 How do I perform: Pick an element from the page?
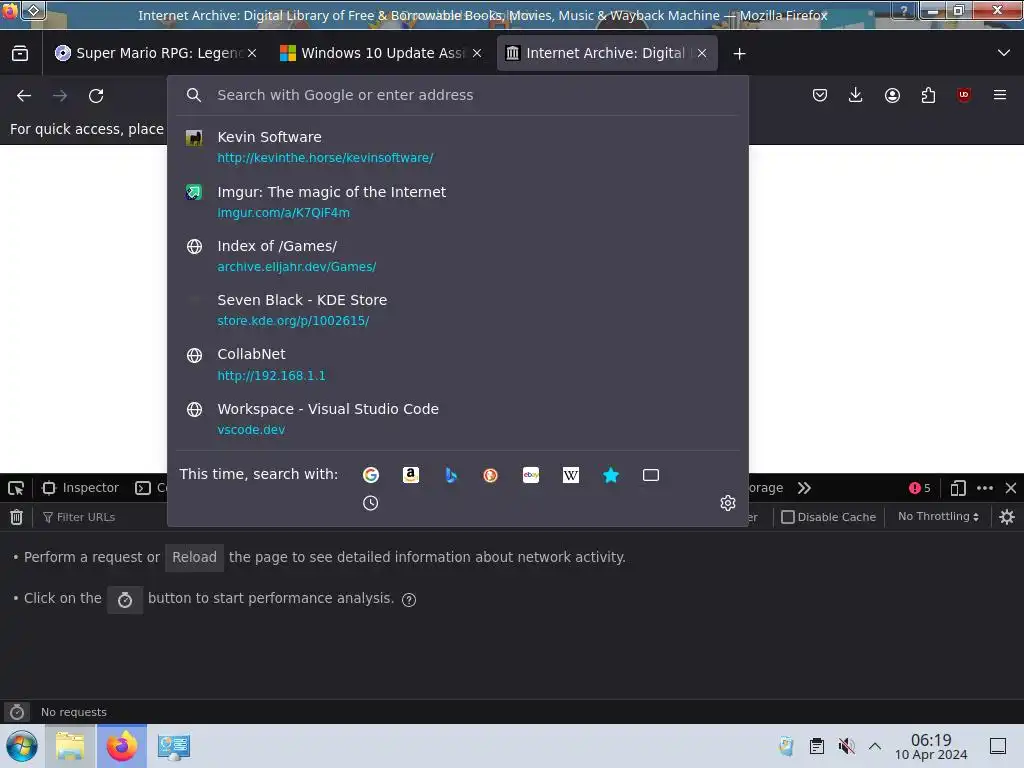tap(16, 488)
